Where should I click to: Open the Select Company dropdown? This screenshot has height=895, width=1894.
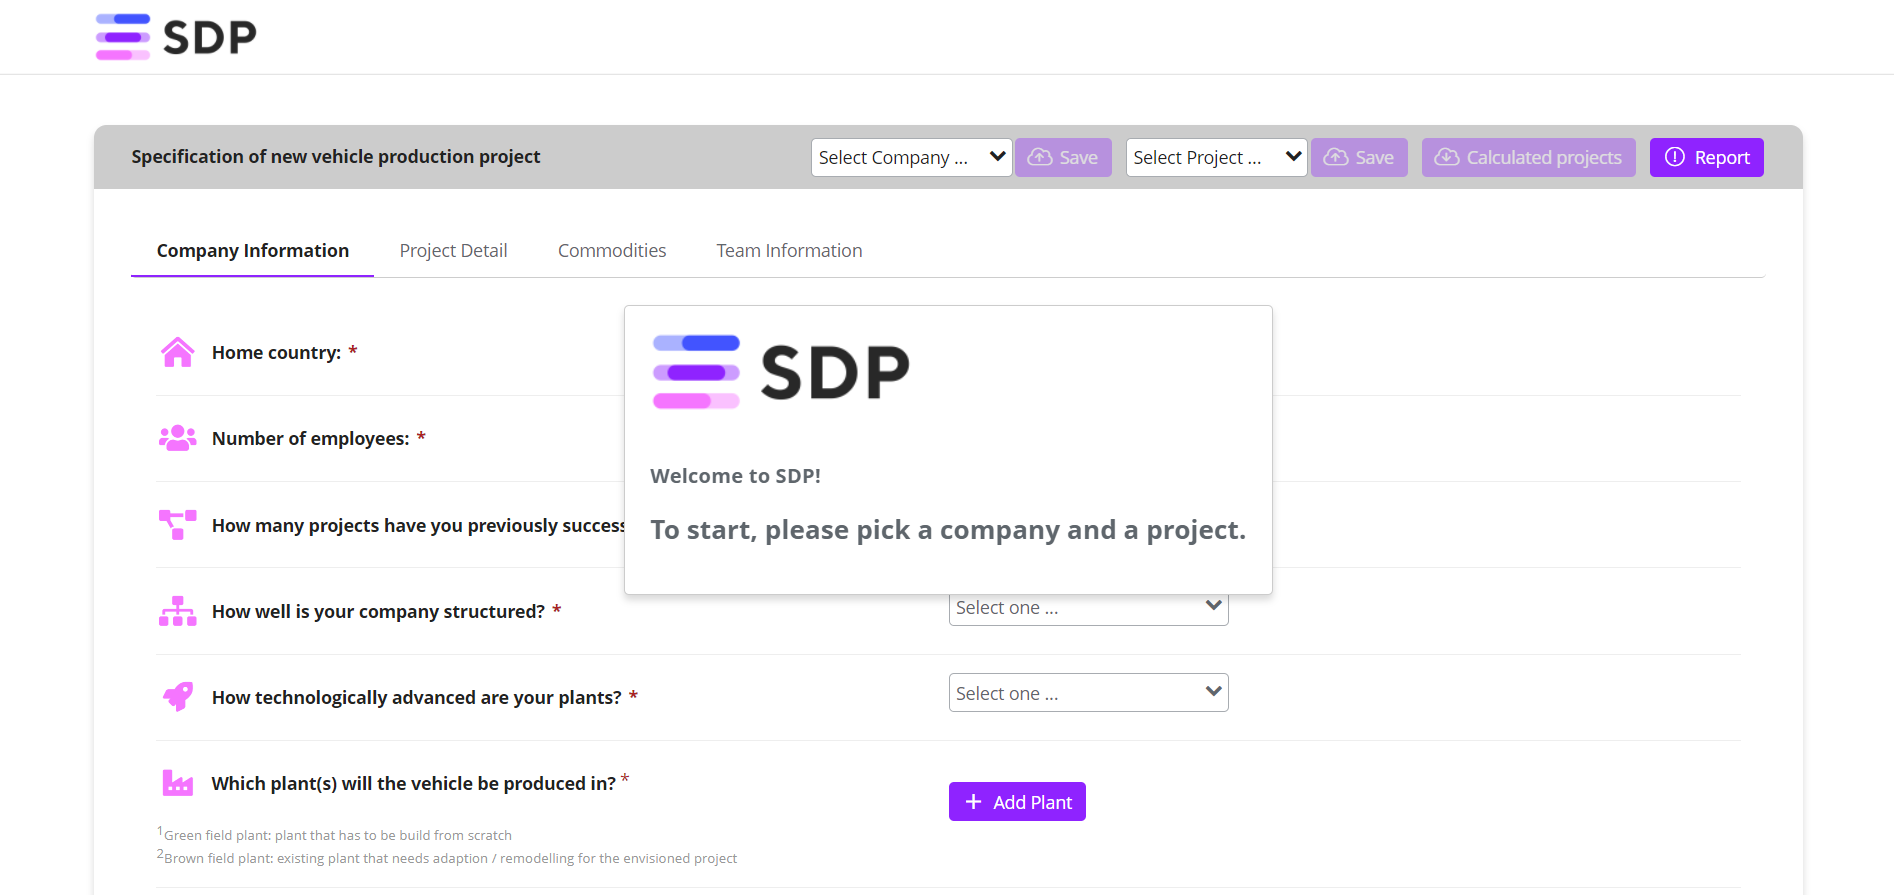[x=911, y=157]
